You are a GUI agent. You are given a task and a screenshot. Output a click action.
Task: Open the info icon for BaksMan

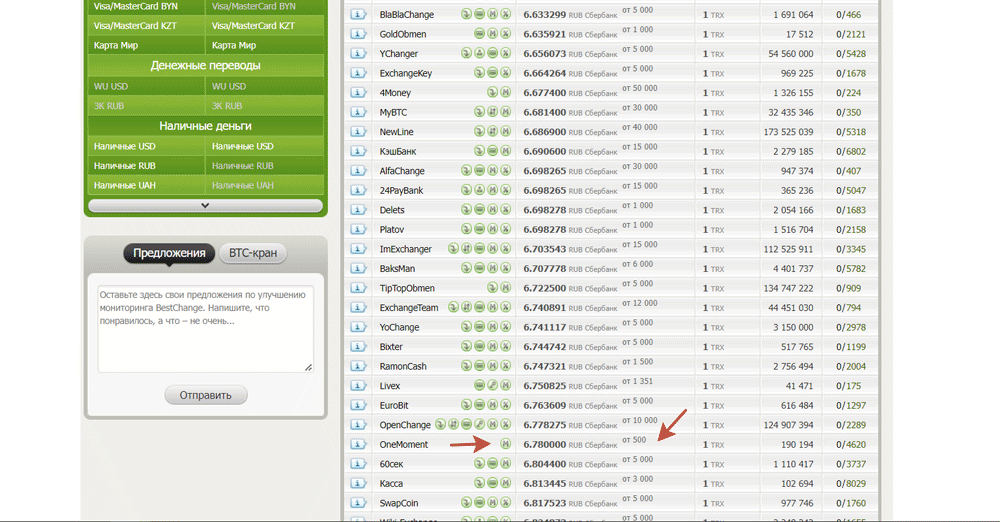(358, 269)
